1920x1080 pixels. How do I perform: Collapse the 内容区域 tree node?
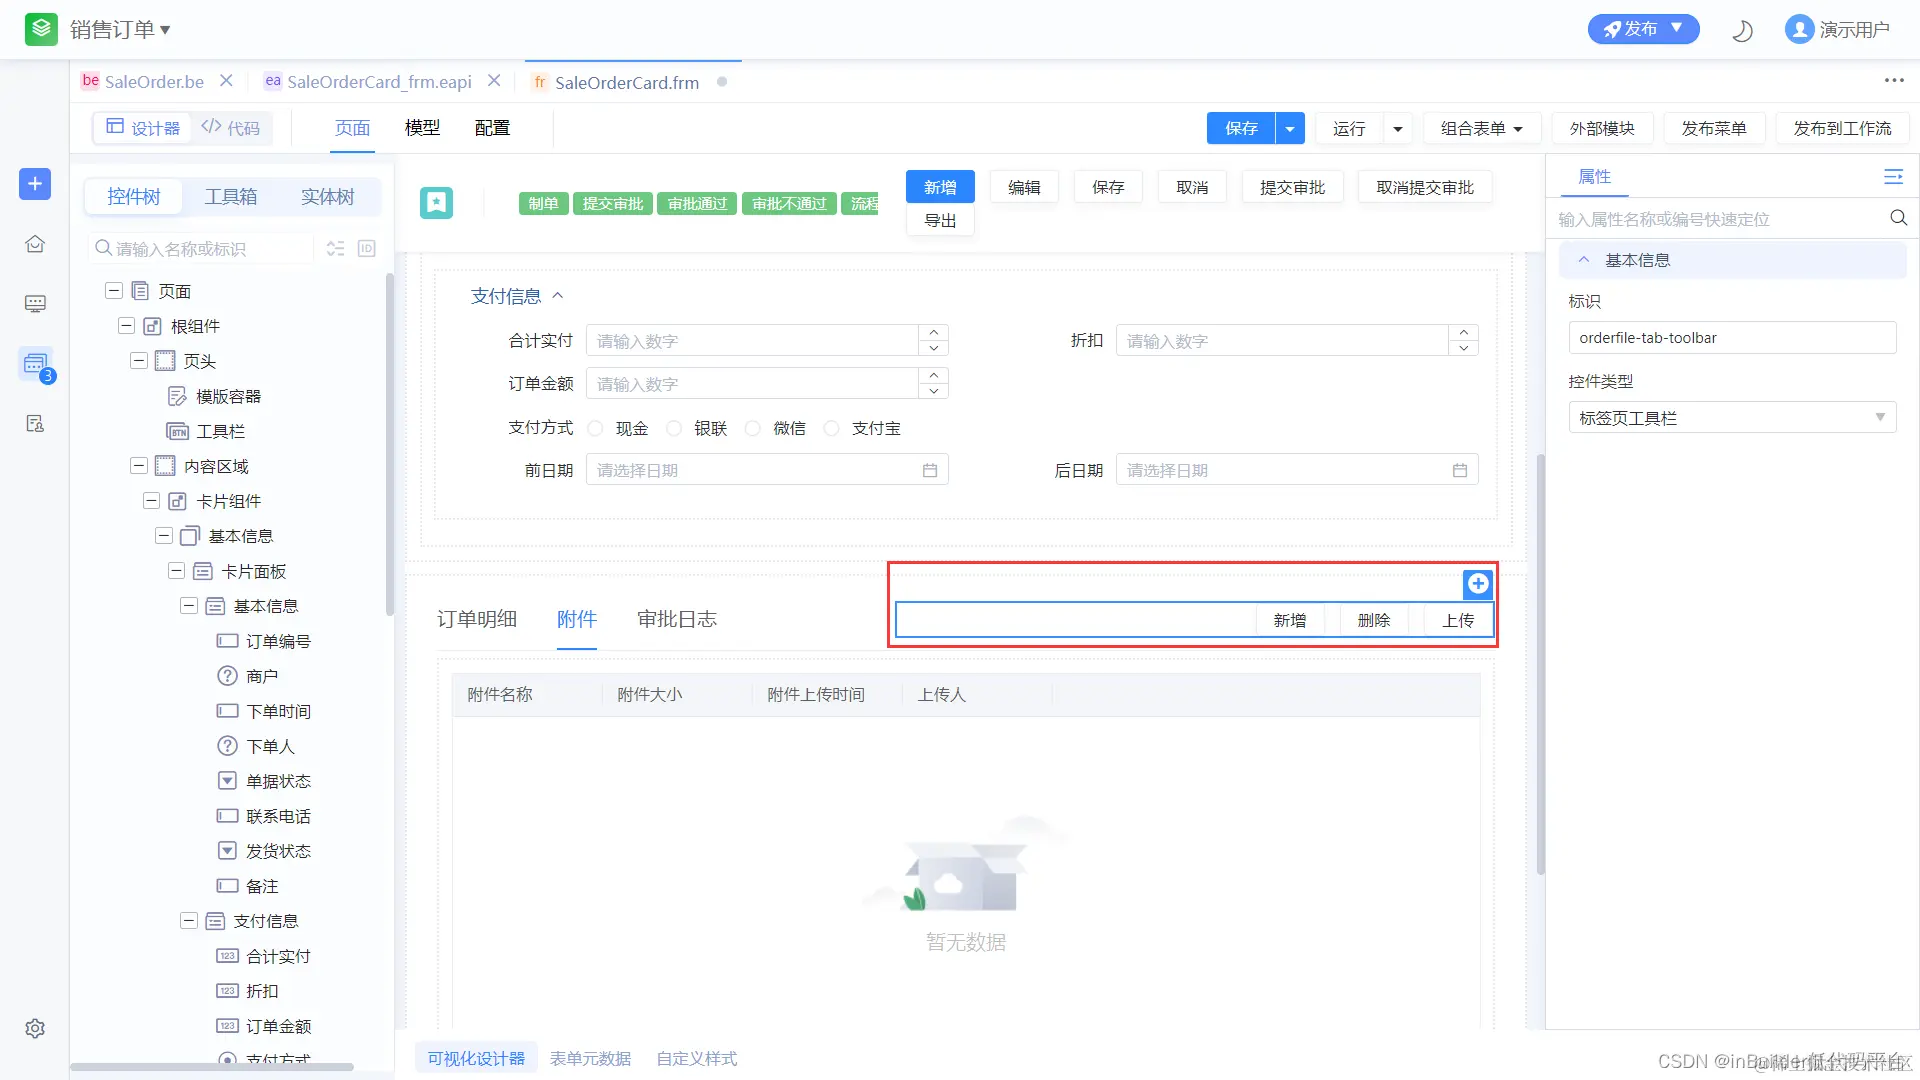click(139, 466)
